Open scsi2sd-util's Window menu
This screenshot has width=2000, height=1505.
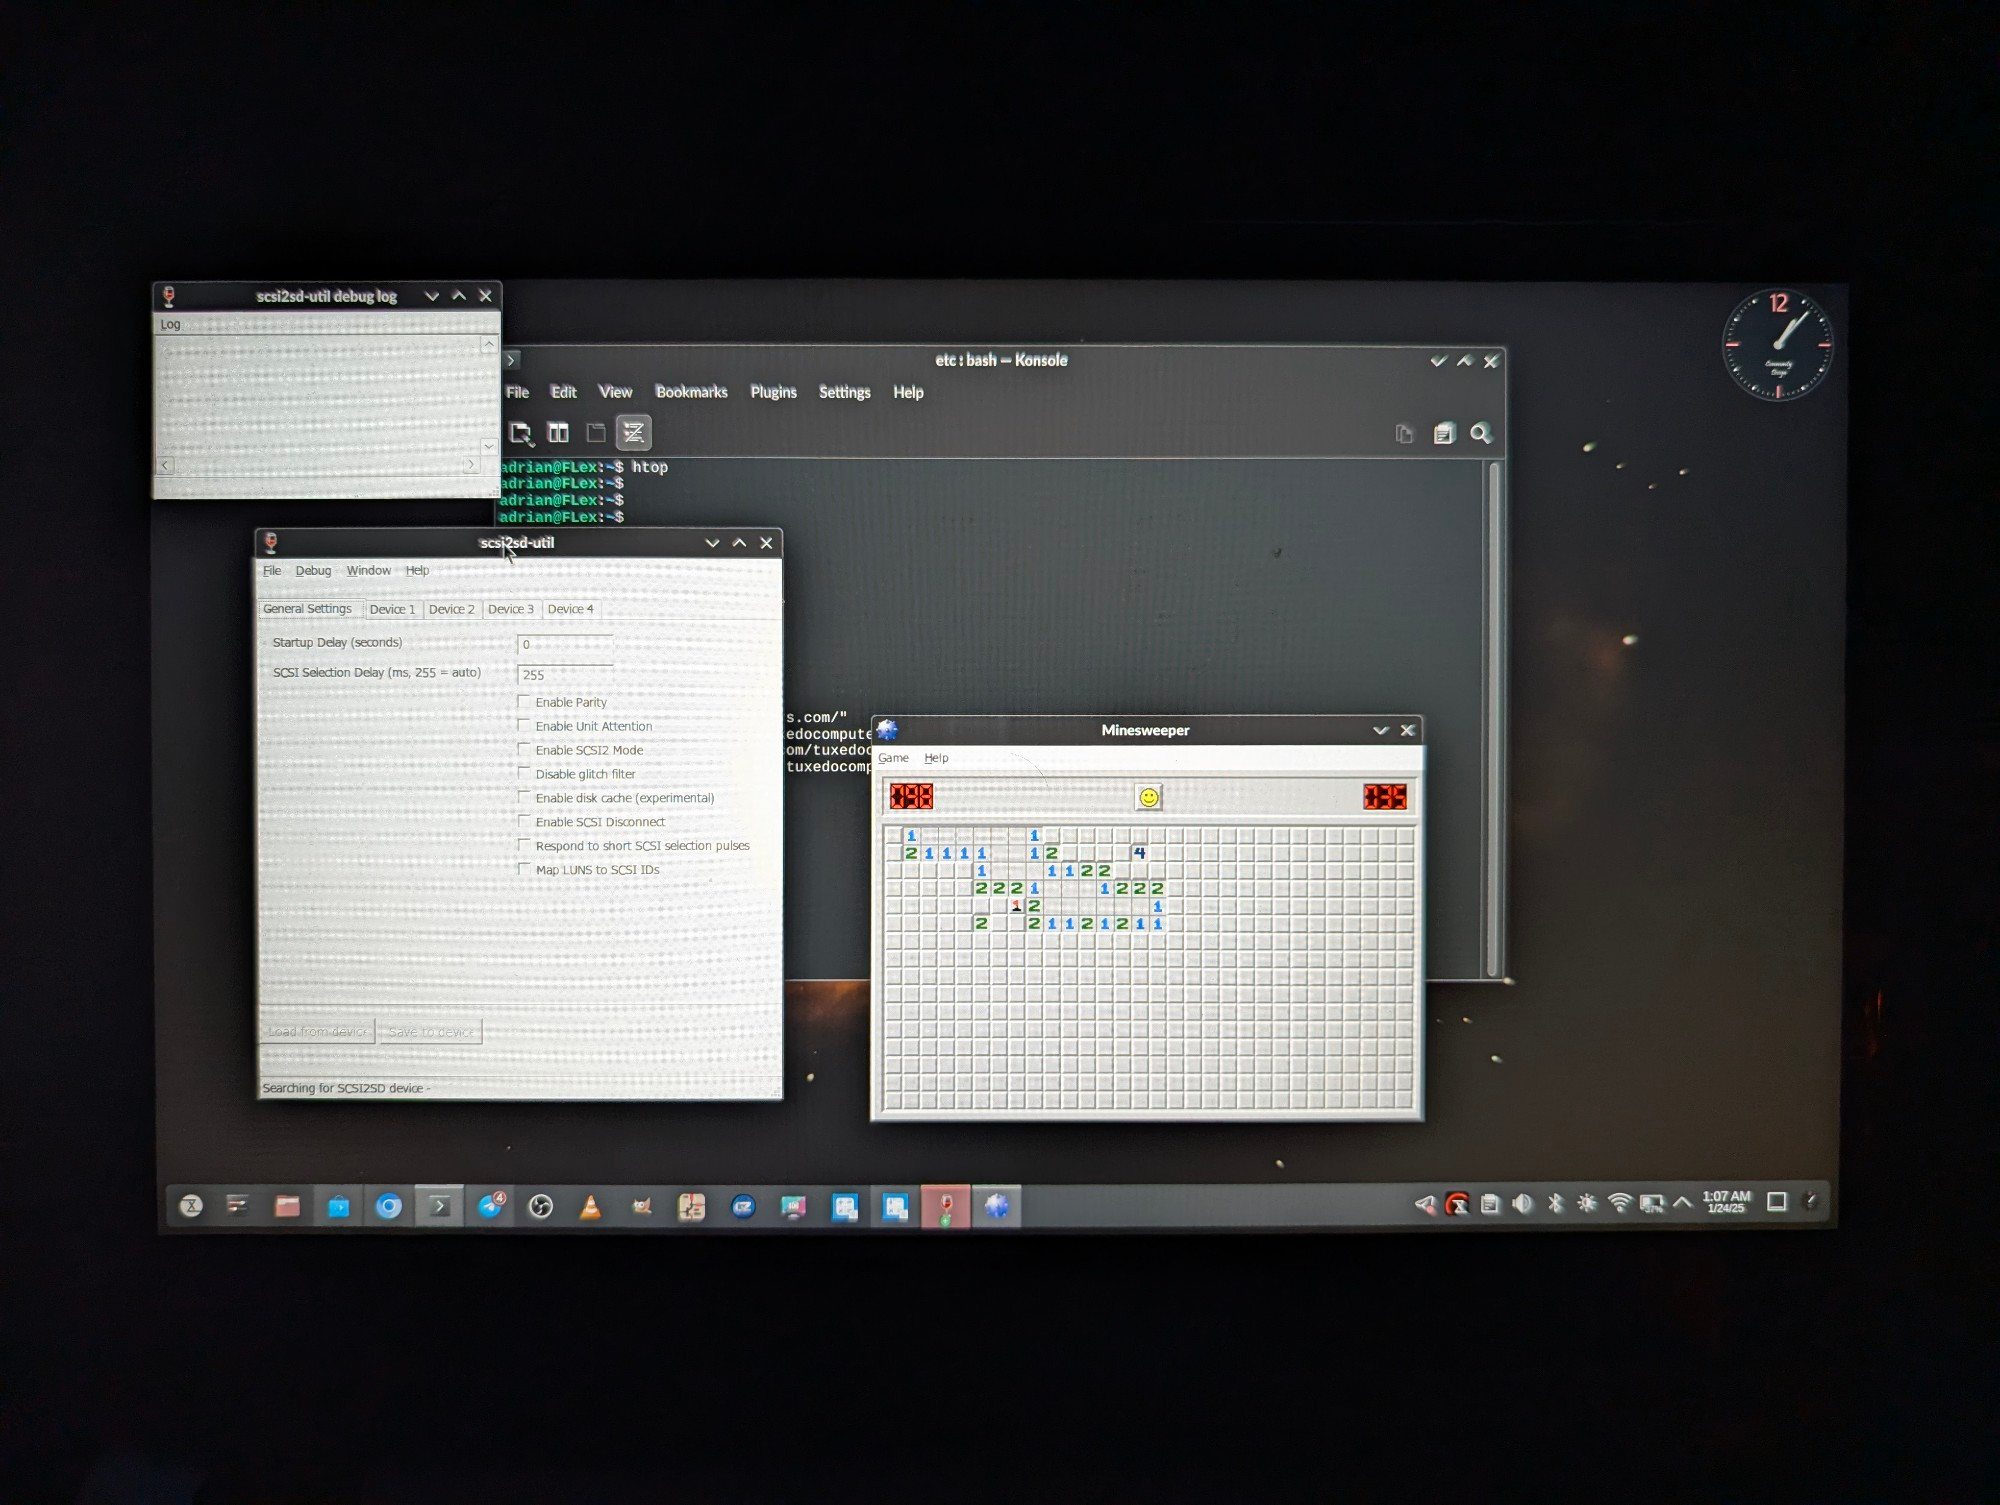point(368,571)
